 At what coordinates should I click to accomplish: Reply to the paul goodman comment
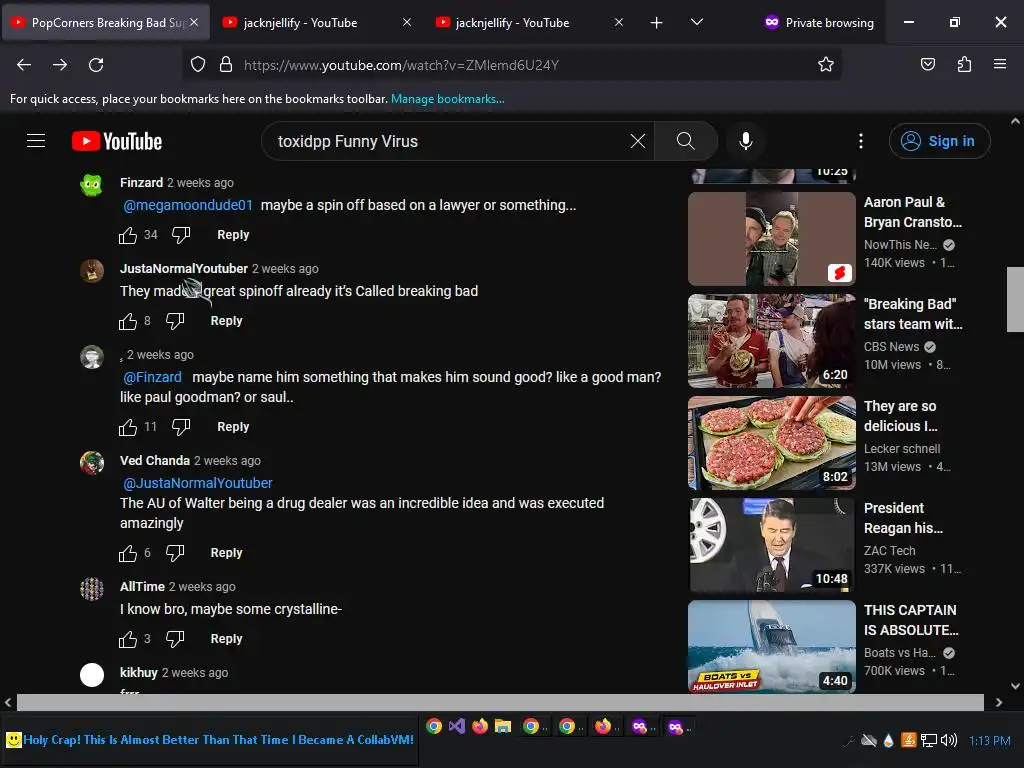click(x=233, y=426)
